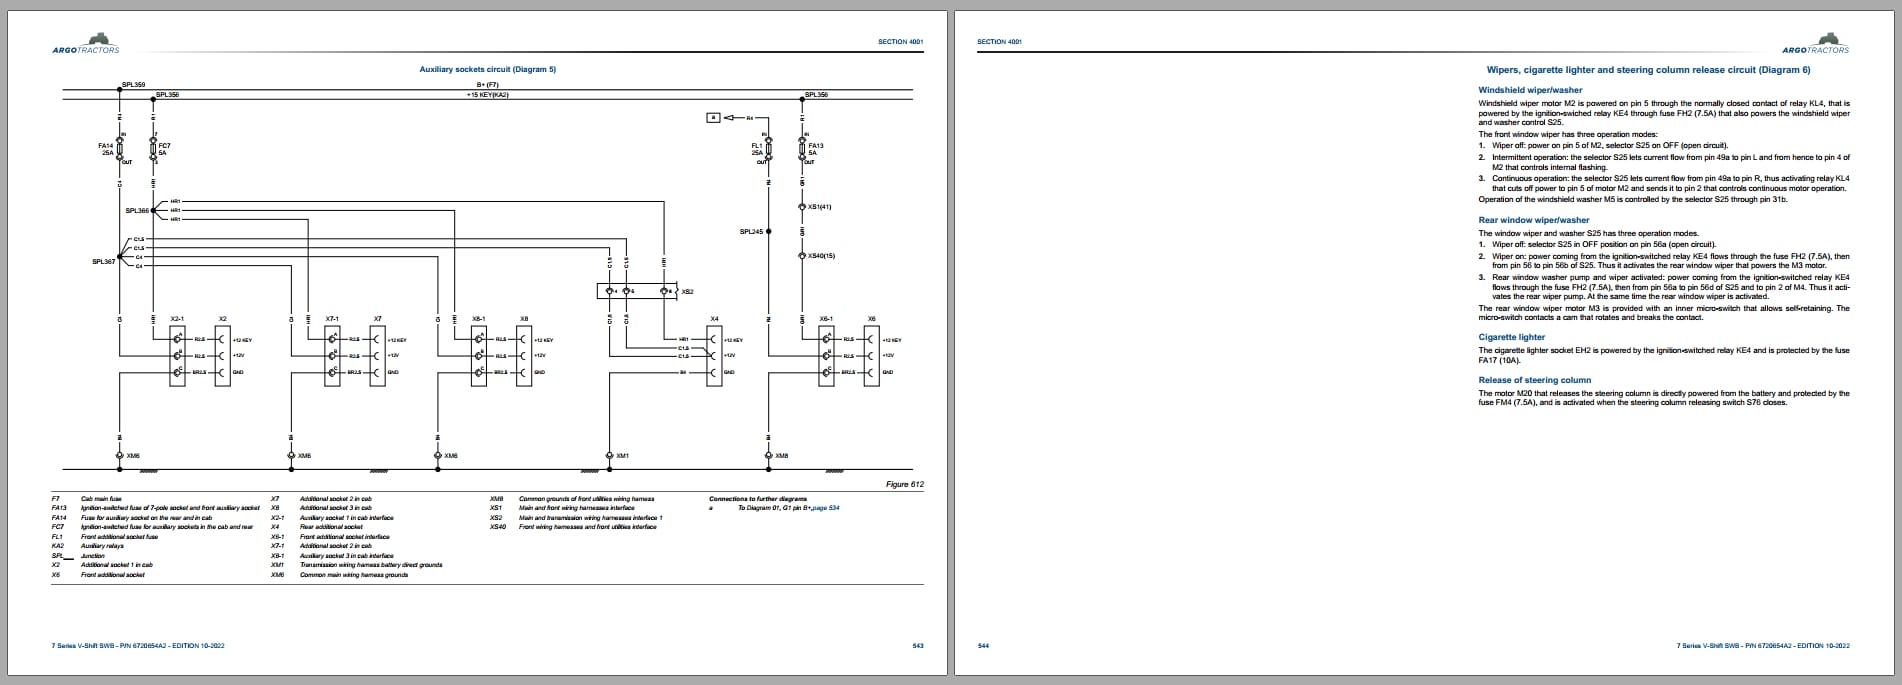The image size is (1902, 685).
Task: Click the XS1(41) connector label
Action: tap(819, 207)
